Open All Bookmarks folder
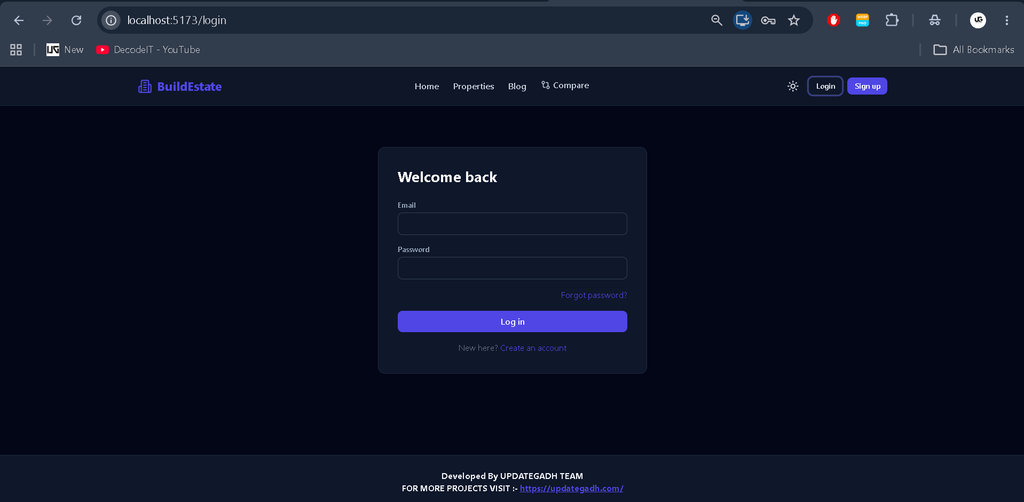 pyautogui.click(x=974, y=50)
